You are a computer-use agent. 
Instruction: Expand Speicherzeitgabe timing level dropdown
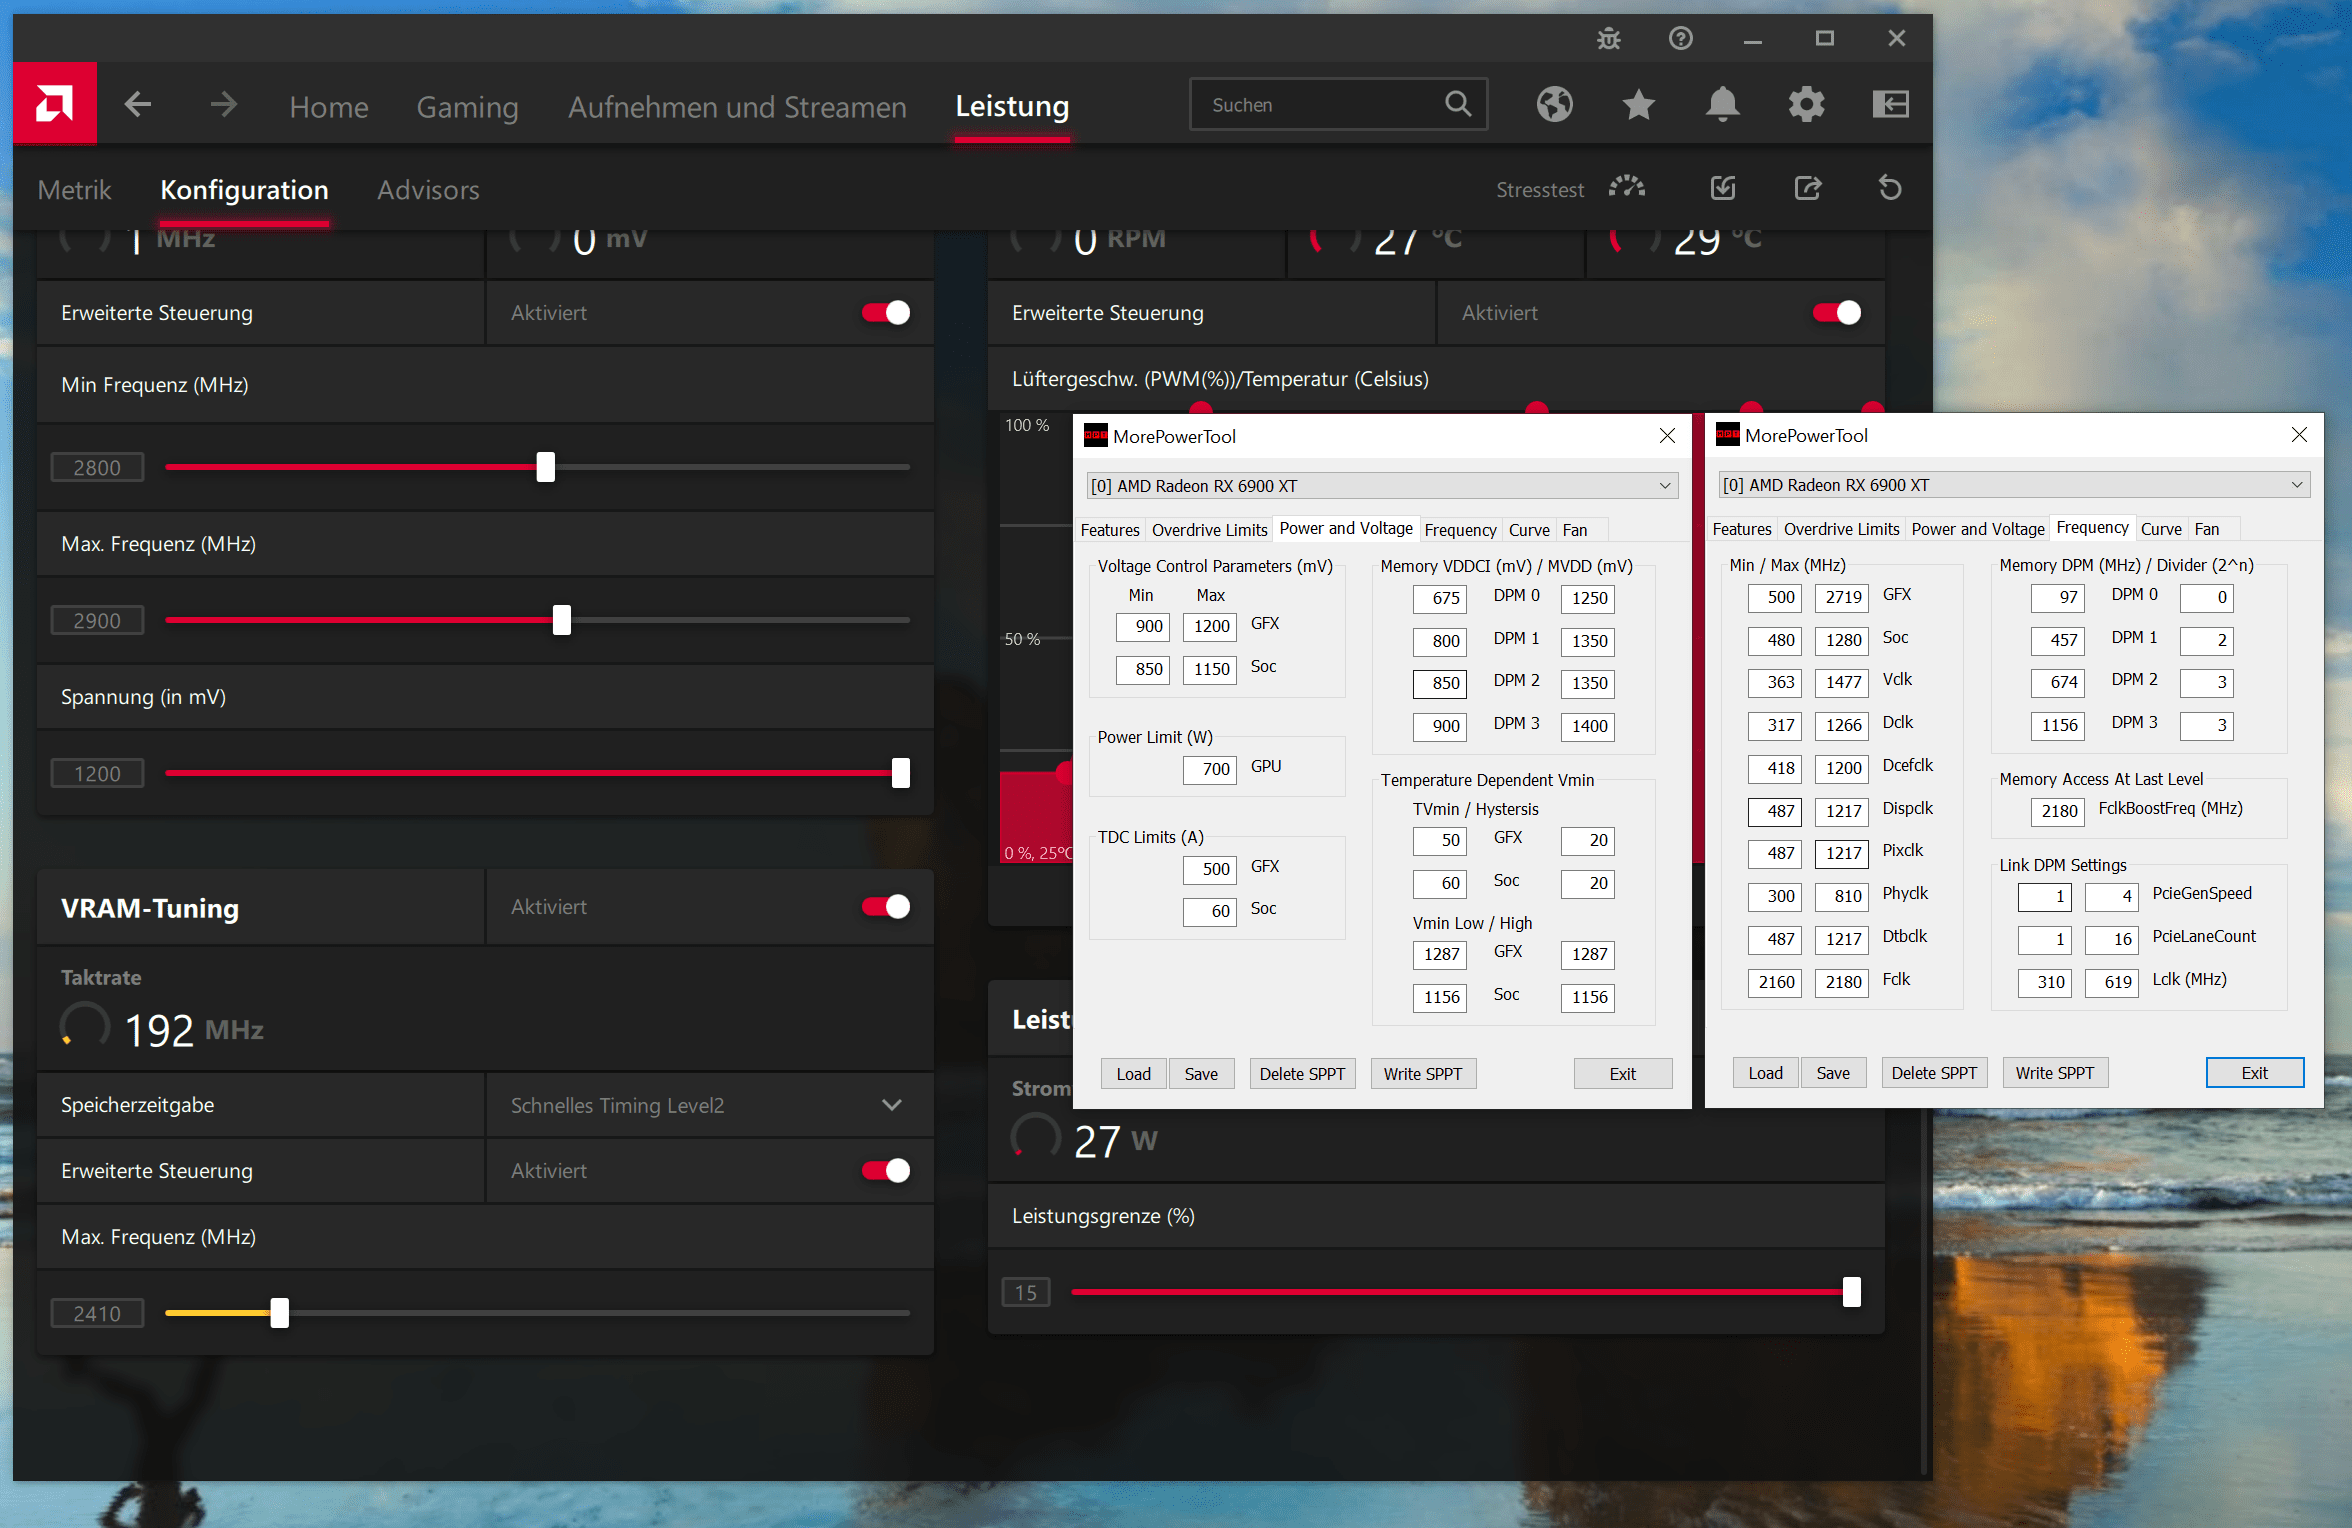pyautogui.click(x=891, y=1105)
